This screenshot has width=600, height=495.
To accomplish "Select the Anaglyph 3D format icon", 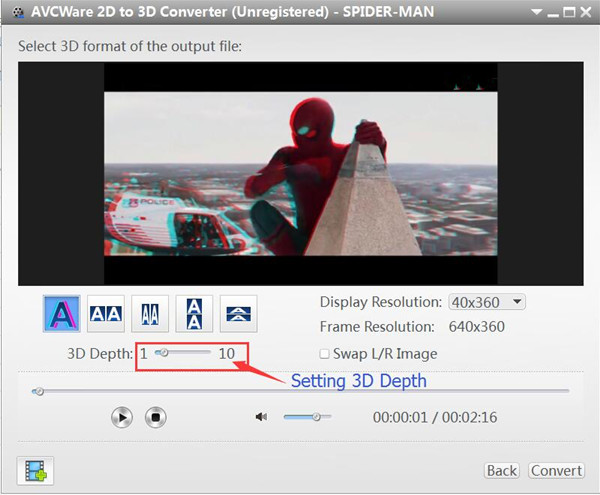I will pyautogui.click(x=62, y=314).
